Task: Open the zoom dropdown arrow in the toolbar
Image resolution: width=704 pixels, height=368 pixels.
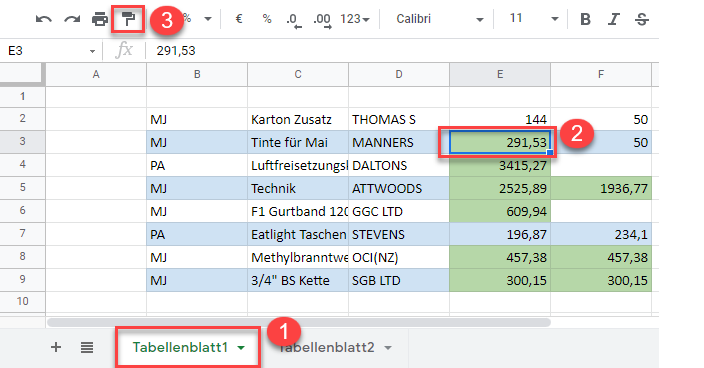Action: 208,19
